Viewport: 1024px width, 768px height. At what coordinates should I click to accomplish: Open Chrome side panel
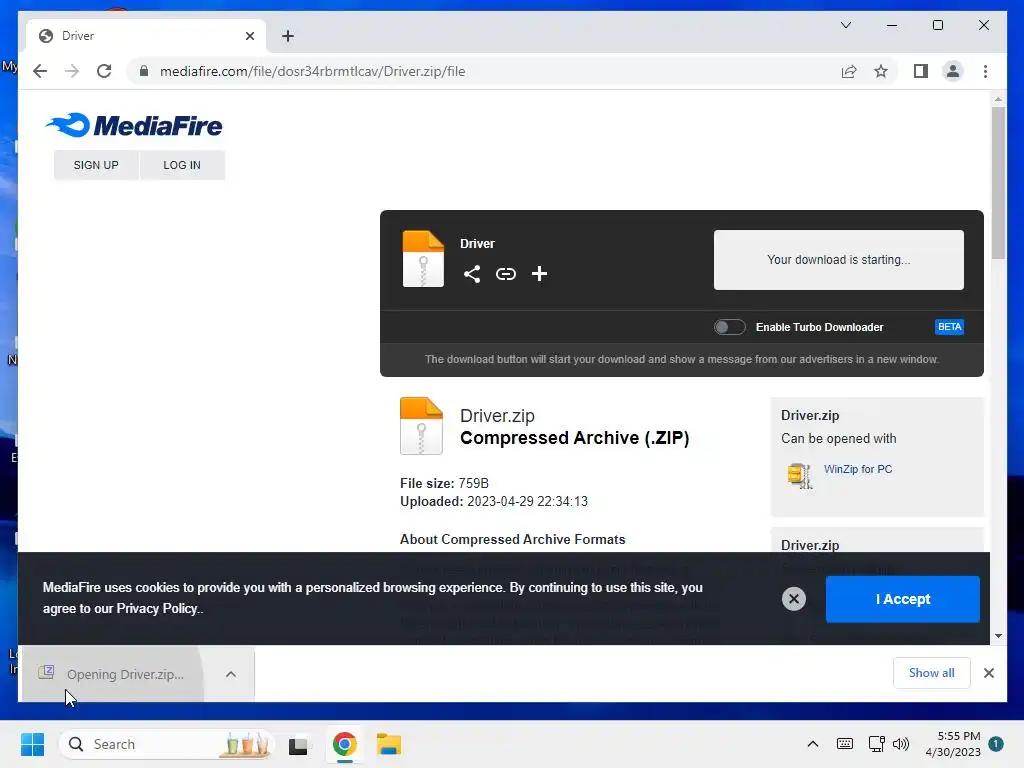[921, 71]
